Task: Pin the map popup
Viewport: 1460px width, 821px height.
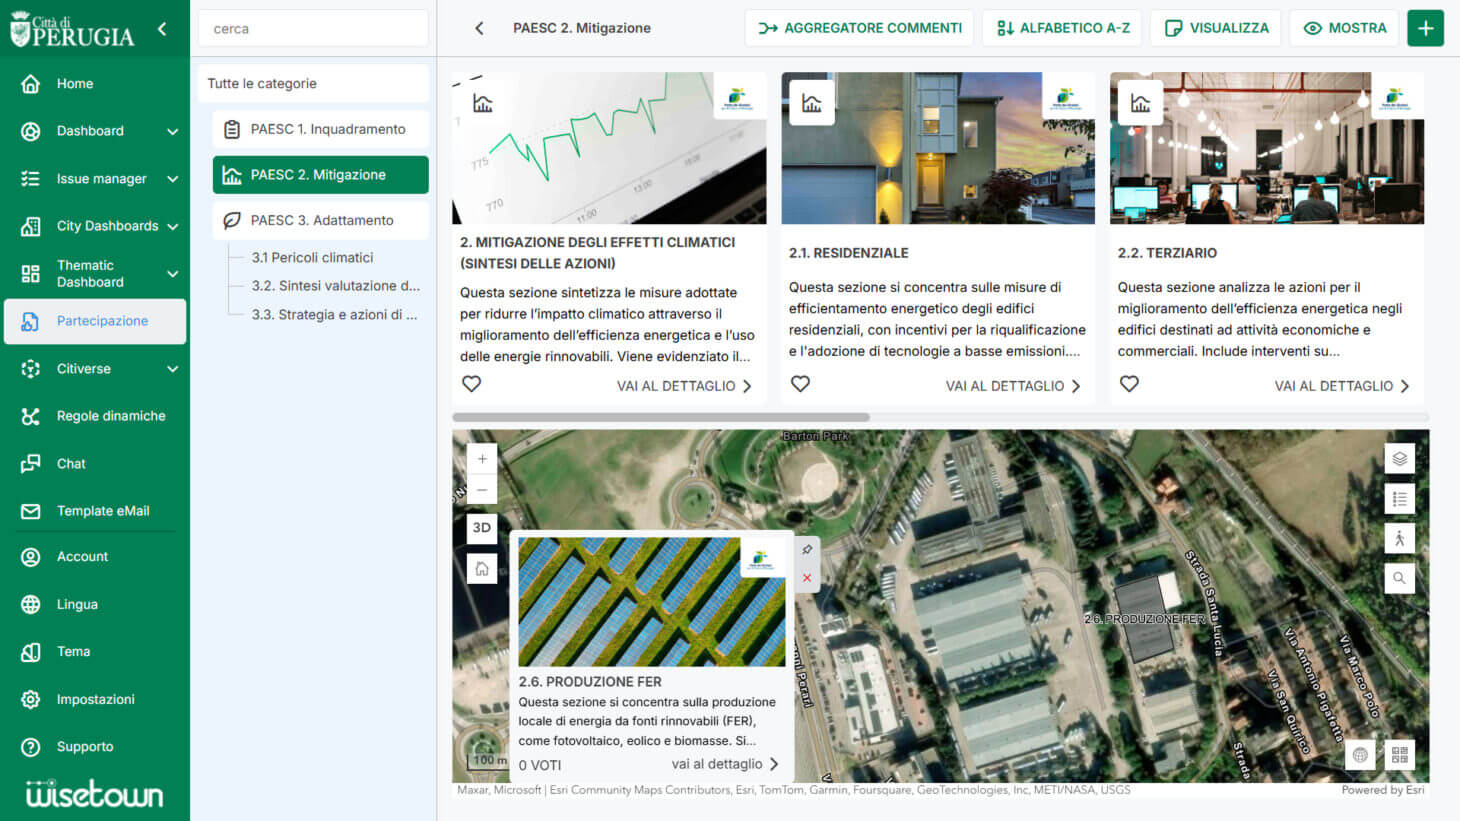Action: coord(807,550)
